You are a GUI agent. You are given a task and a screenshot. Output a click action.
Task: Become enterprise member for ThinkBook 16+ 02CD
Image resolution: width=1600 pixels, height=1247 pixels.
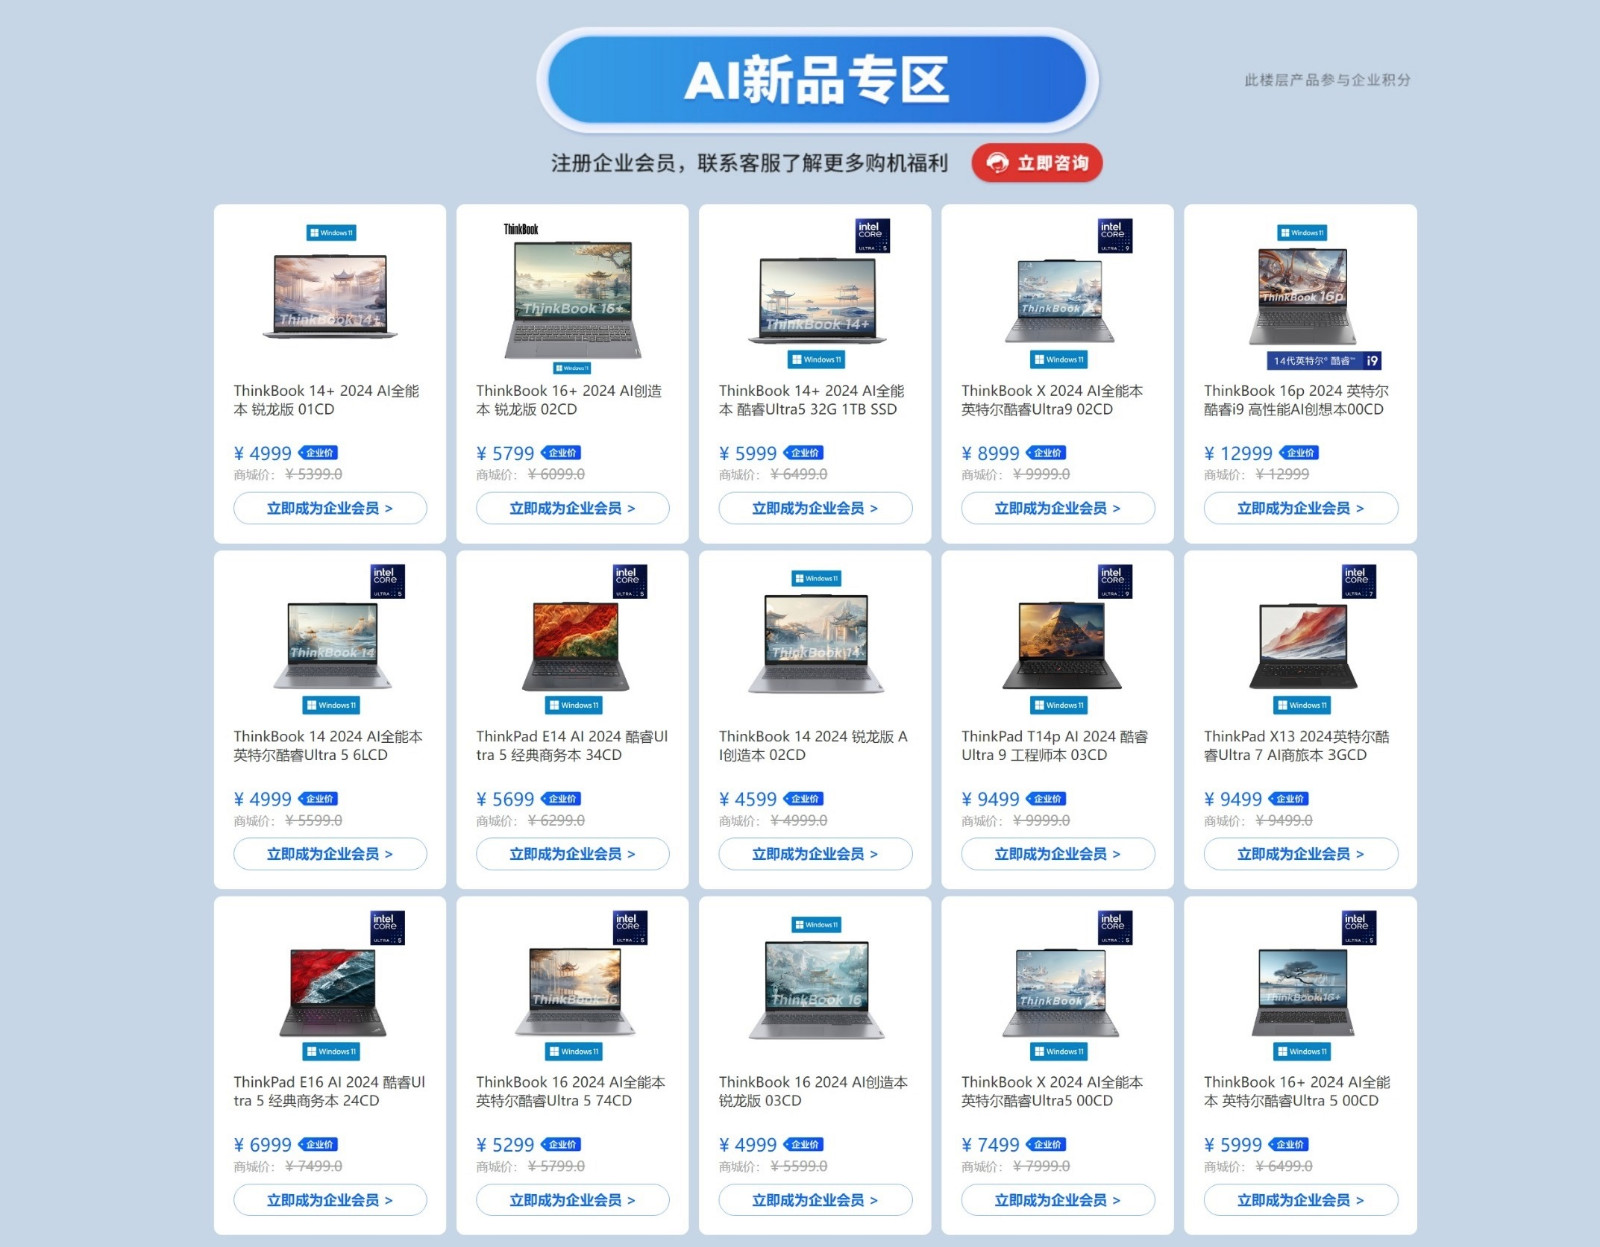pos(573,508)
